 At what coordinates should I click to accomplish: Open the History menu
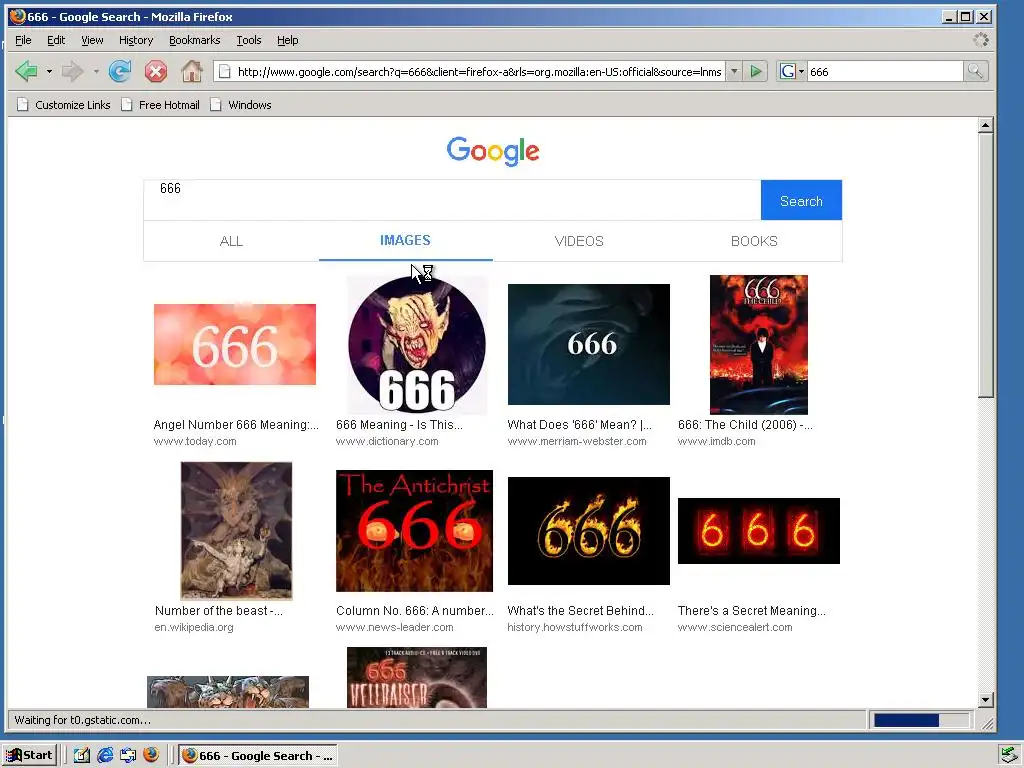[136, 40]
